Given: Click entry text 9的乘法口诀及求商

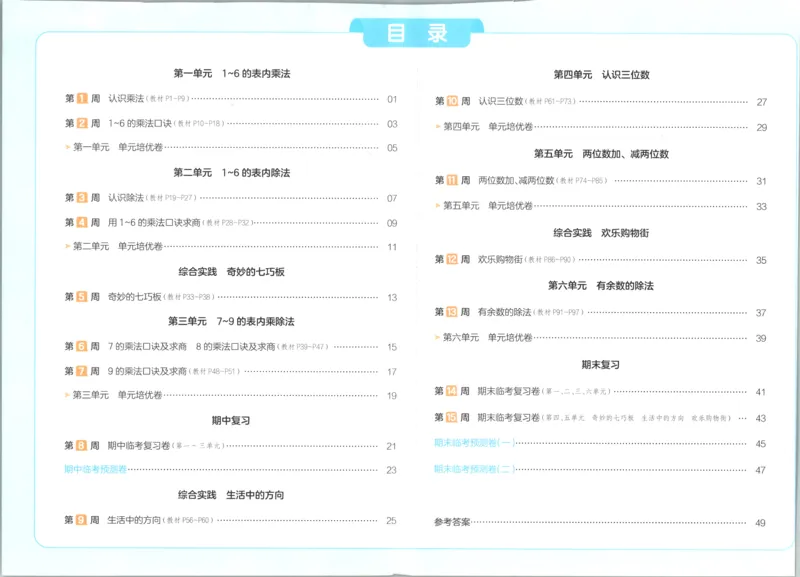Looking at the screenshot, I should point(147,371).
